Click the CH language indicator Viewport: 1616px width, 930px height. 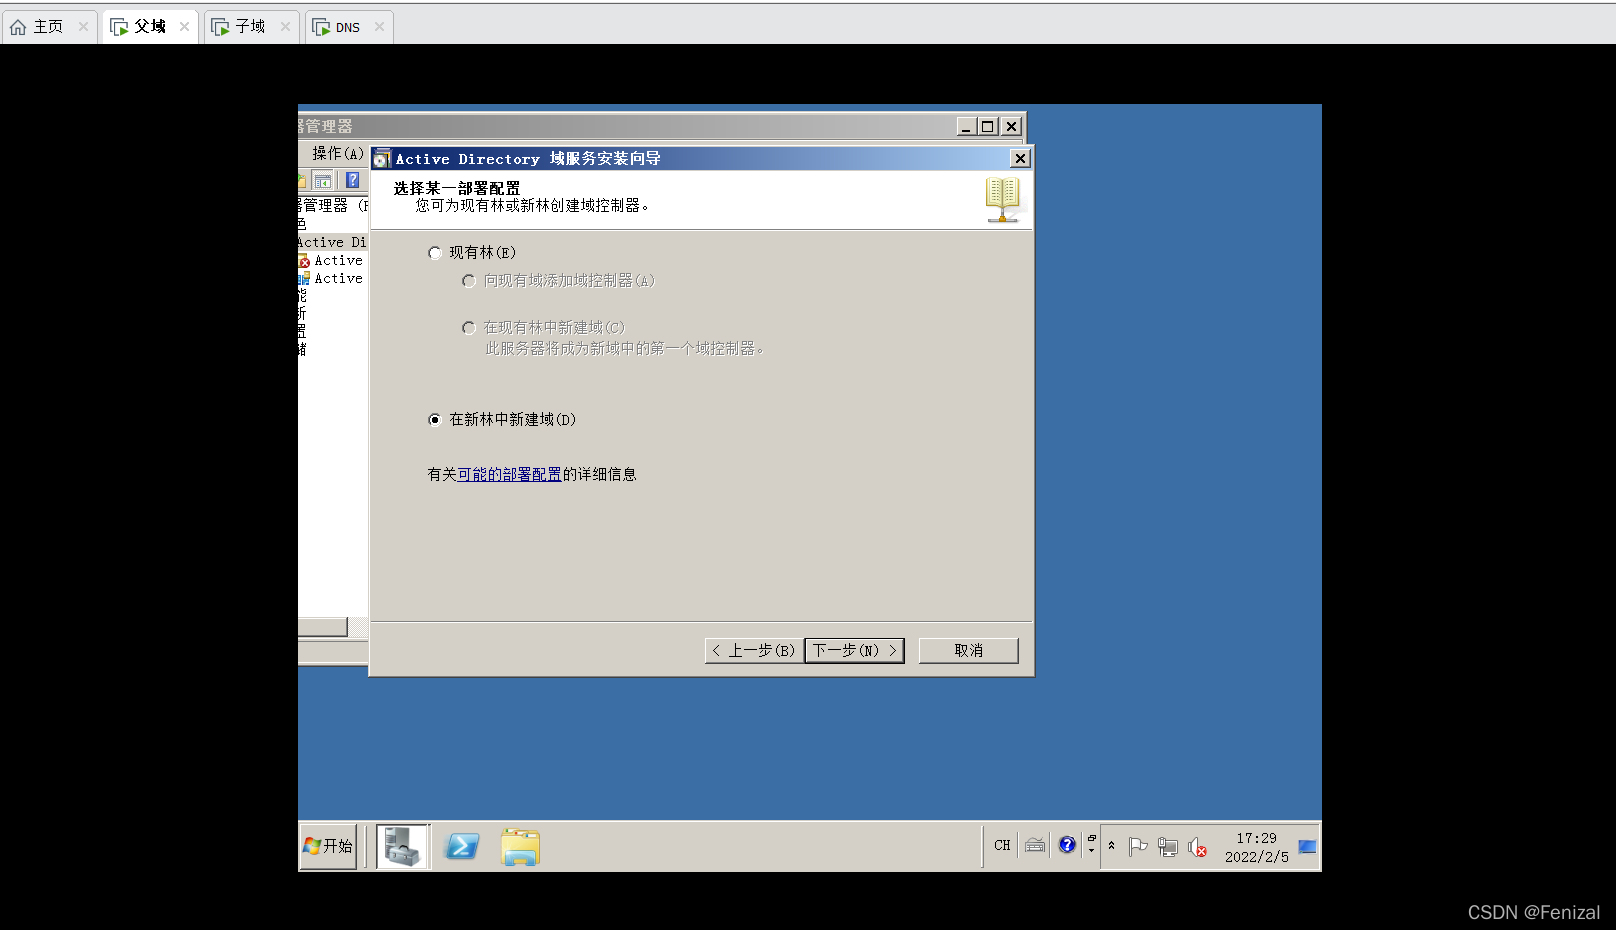click(1002, 846)
